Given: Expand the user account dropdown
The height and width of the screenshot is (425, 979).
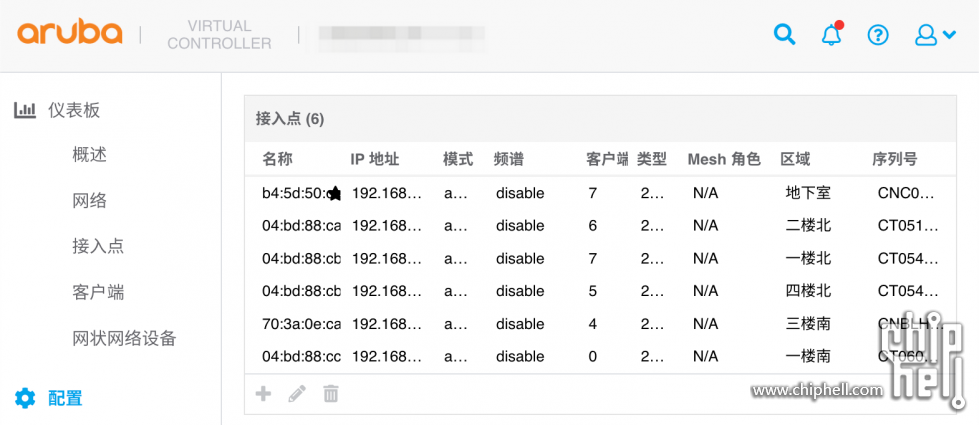Looking at the screenshot, I should pyautogui.click(x=935, y=35).
